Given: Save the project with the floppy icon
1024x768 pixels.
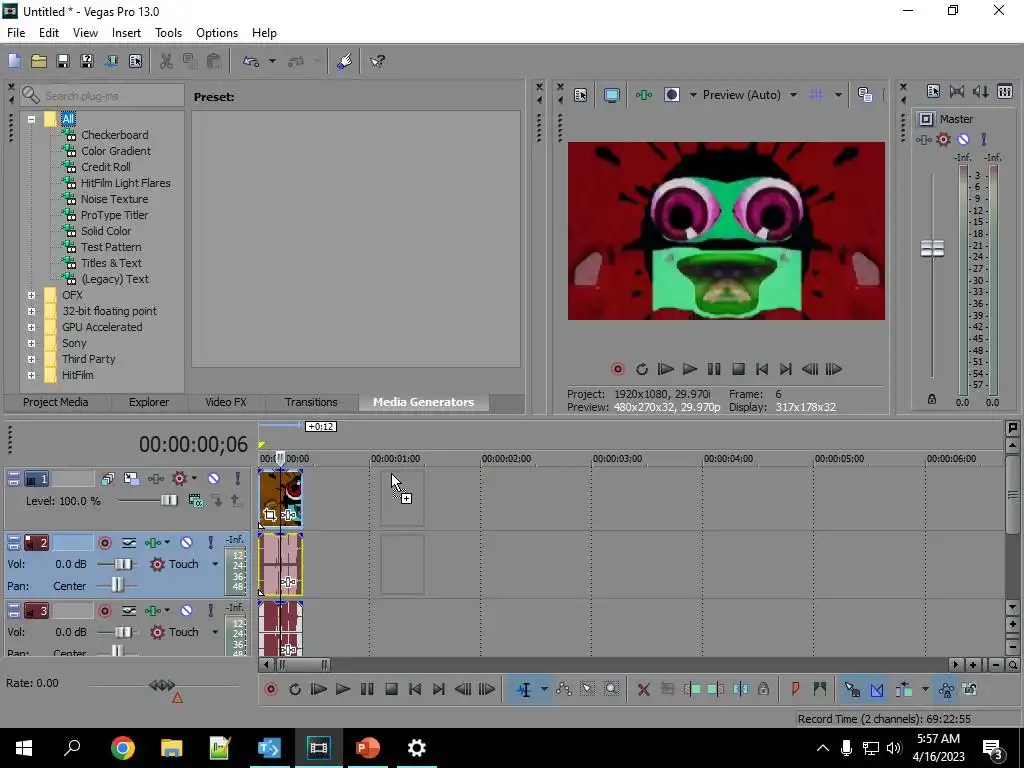Looking at the screenshot, I should (63, 61).
